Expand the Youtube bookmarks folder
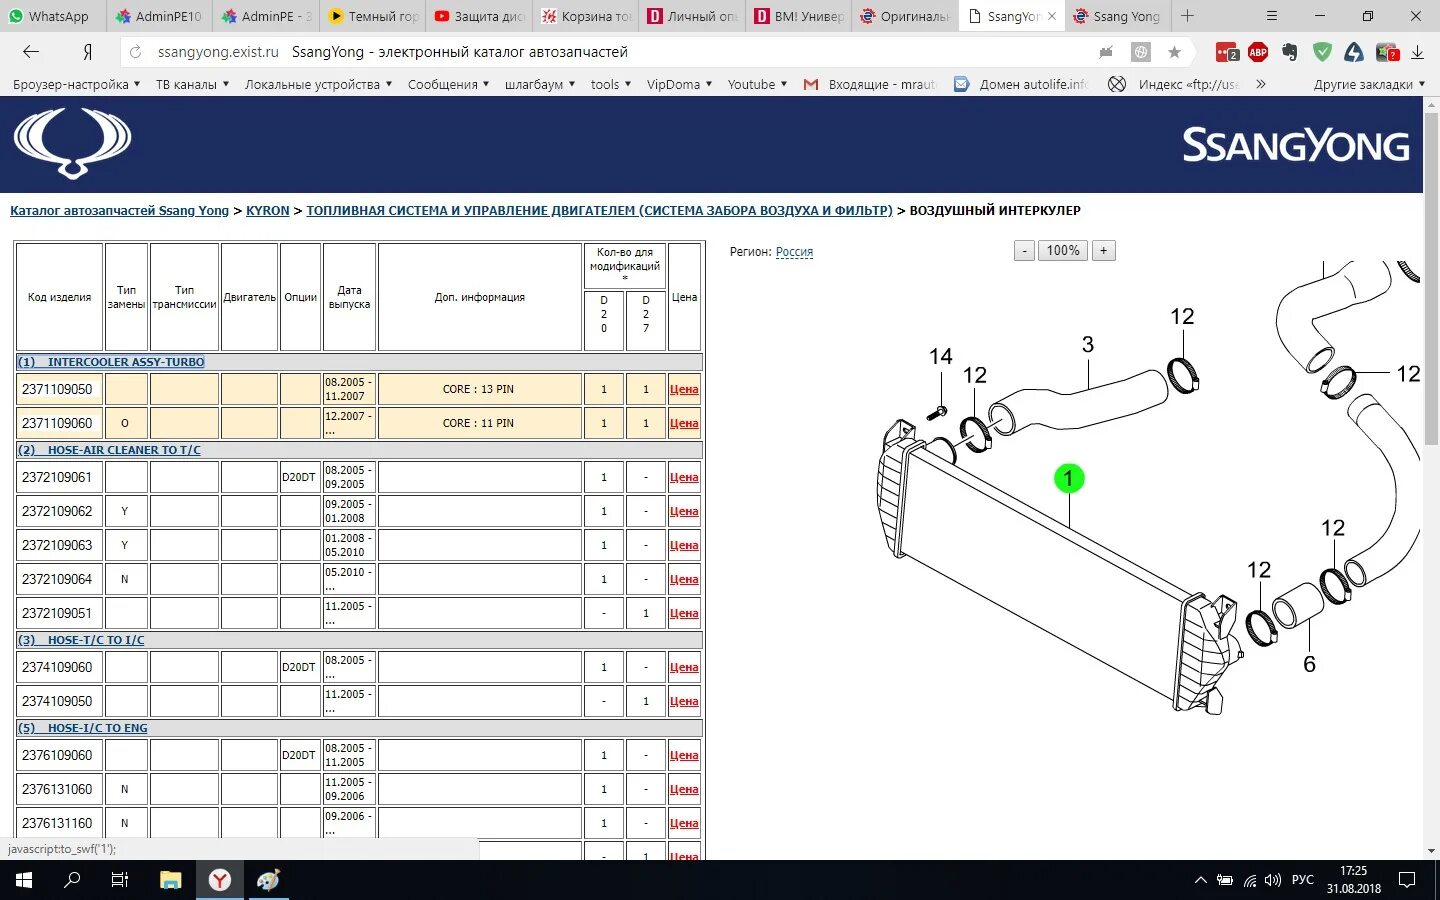The height and width of the screenshot is (900, 1440). pyautogui.click(x=757, y=84)
